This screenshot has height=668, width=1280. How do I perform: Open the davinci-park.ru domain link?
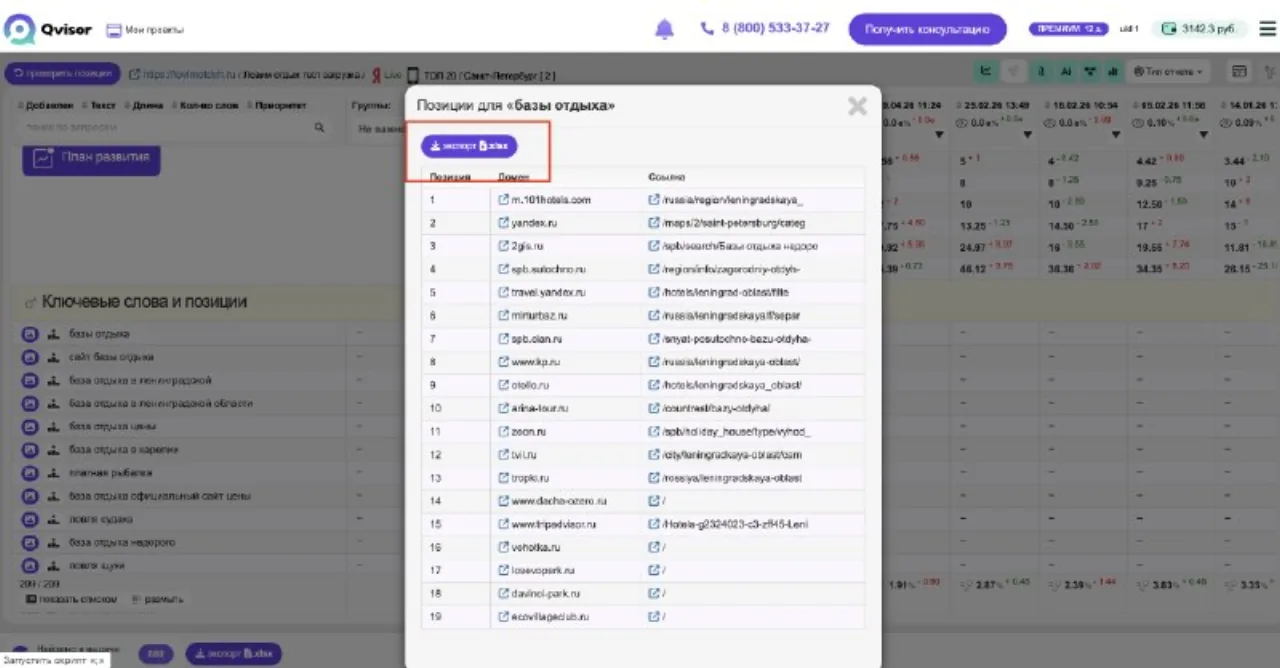pos(545,594)
